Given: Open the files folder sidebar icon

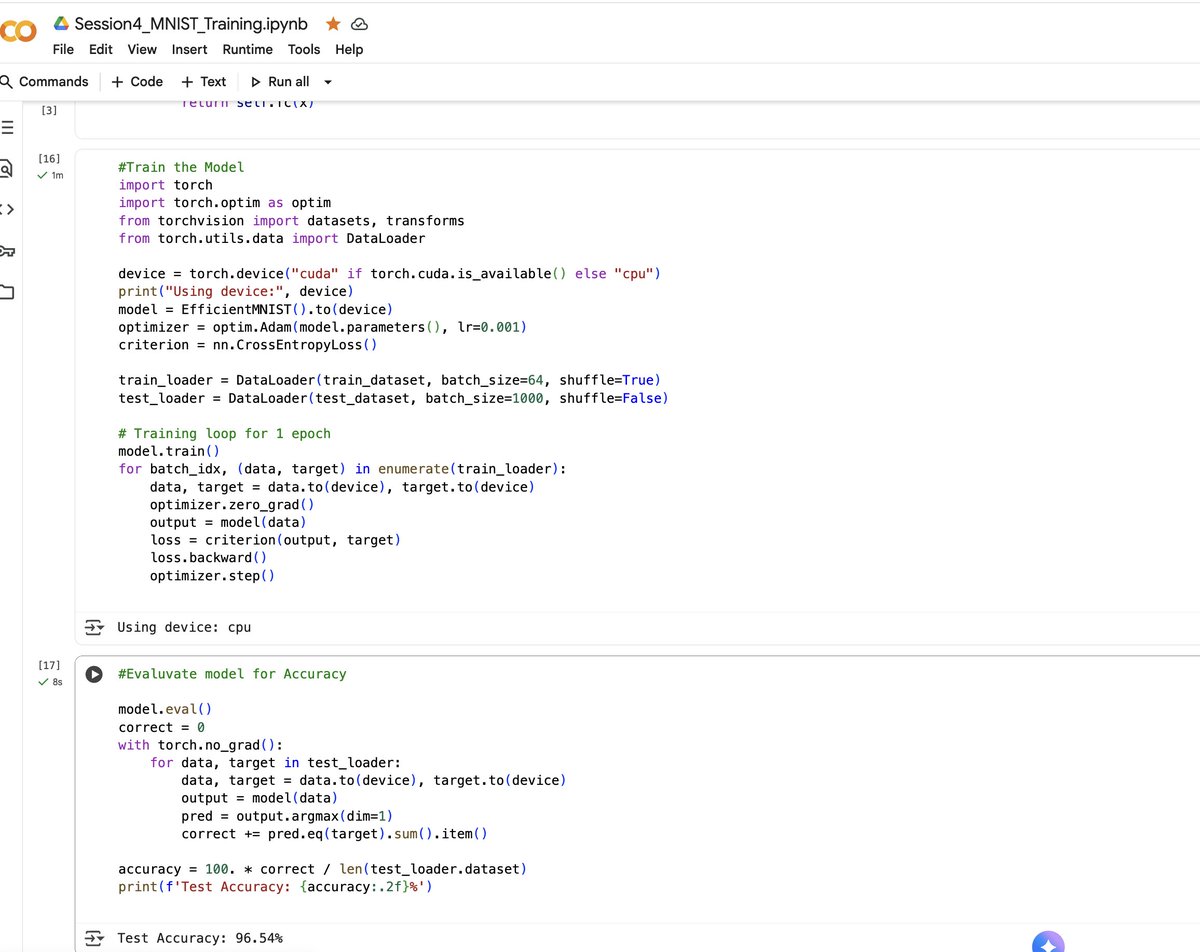Looking at the screenshot, I should pos(7,292).
